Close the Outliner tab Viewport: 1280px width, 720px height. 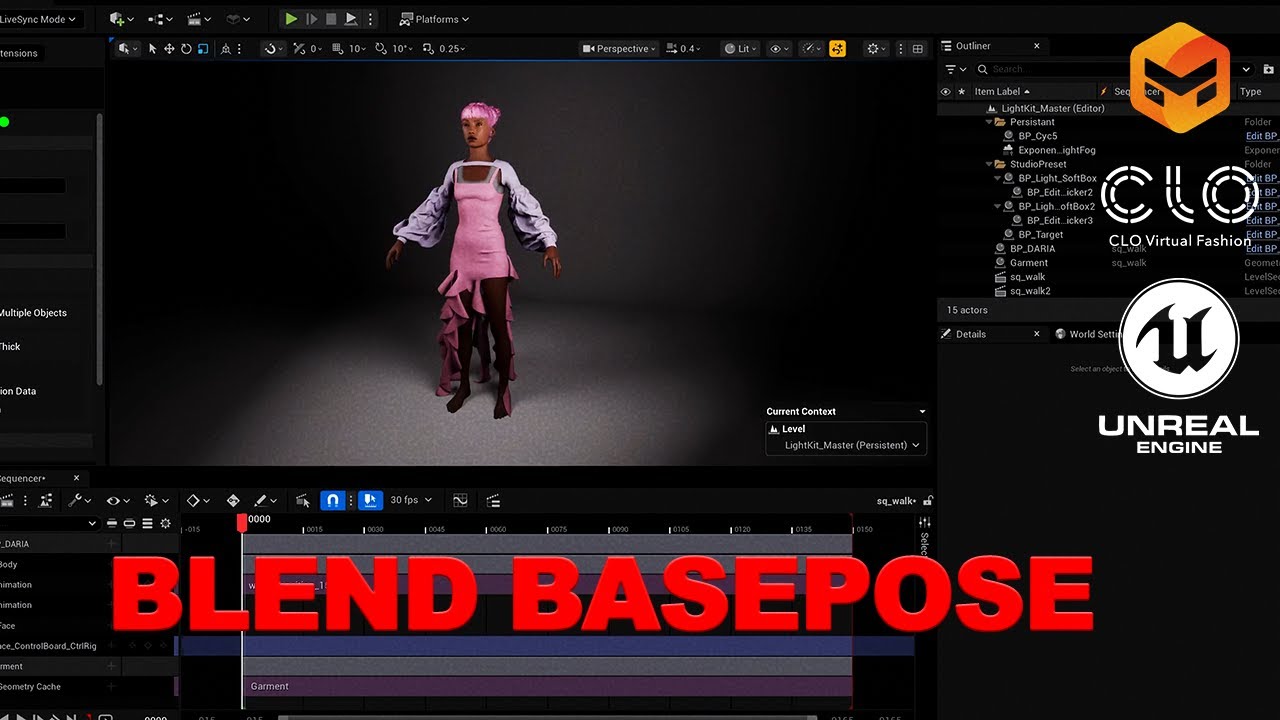(x=1036, y=46)
